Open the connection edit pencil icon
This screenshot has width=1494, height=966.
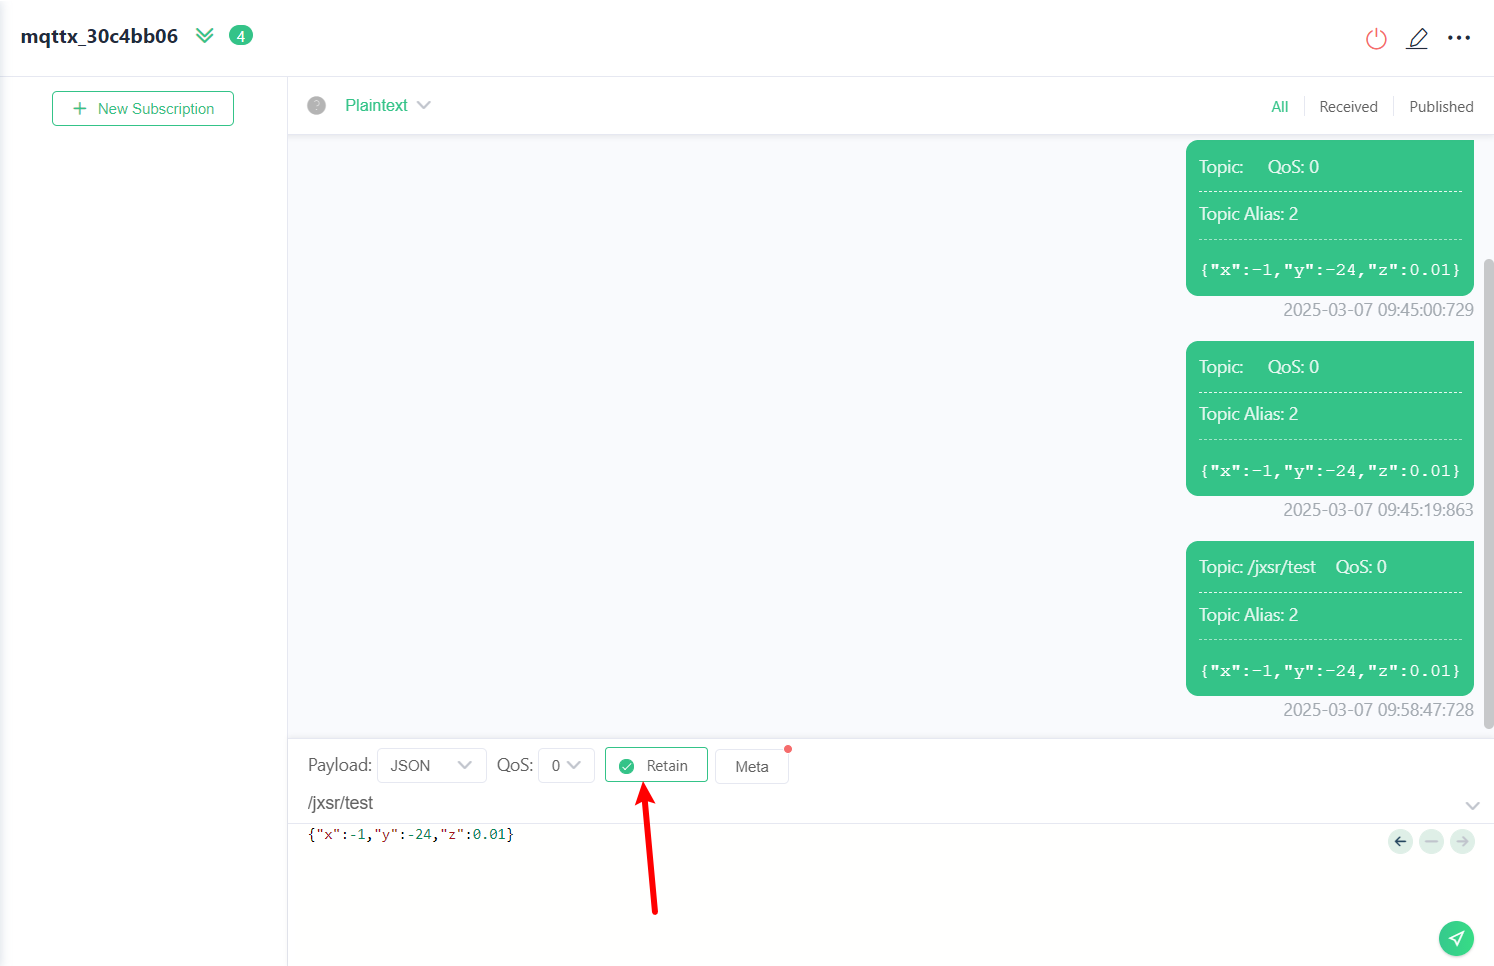click(x=1417, y=39)
